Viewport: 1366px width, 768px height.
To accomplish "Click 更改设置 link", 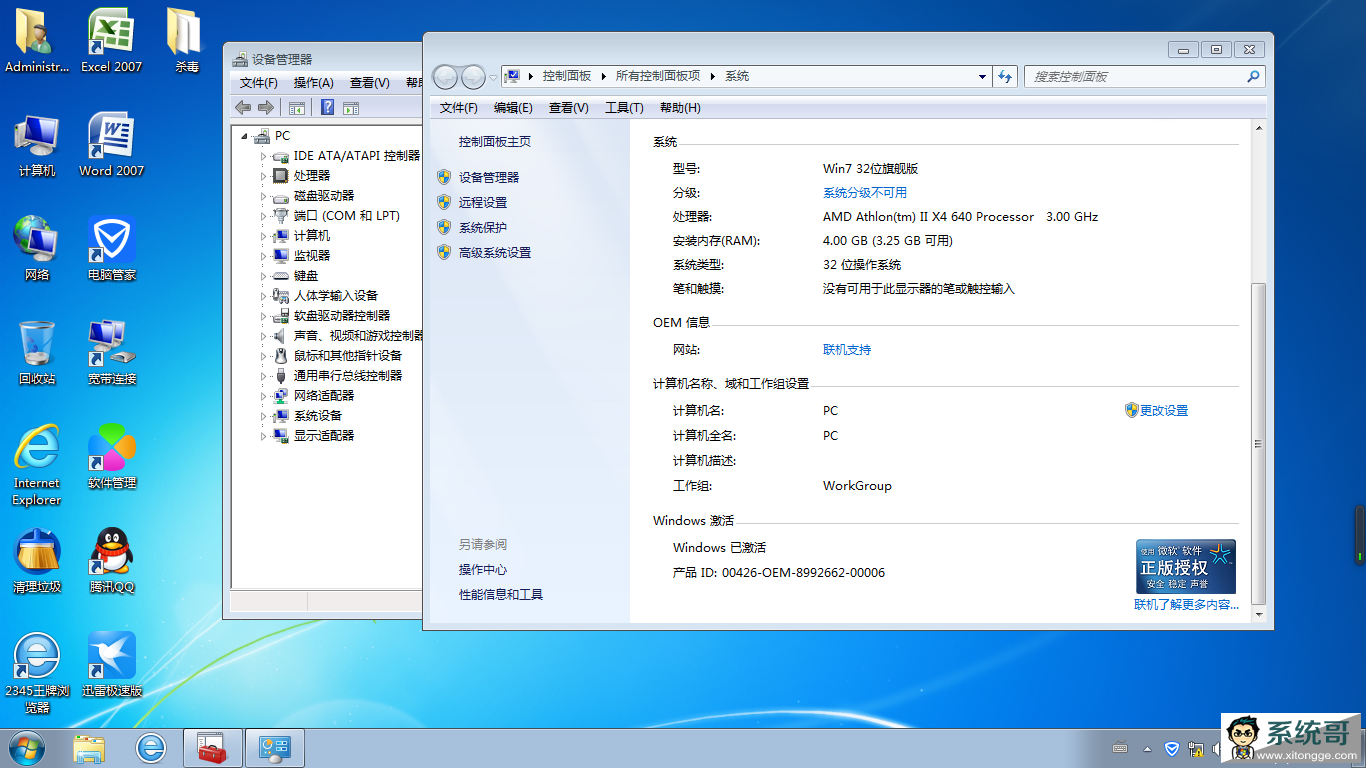I will (x=1164, y=410).
